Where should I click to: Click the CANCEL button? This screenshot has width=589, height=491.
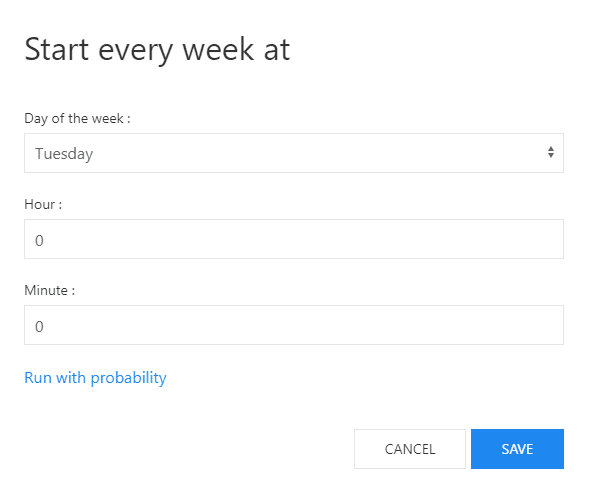[x=410, y=449]
